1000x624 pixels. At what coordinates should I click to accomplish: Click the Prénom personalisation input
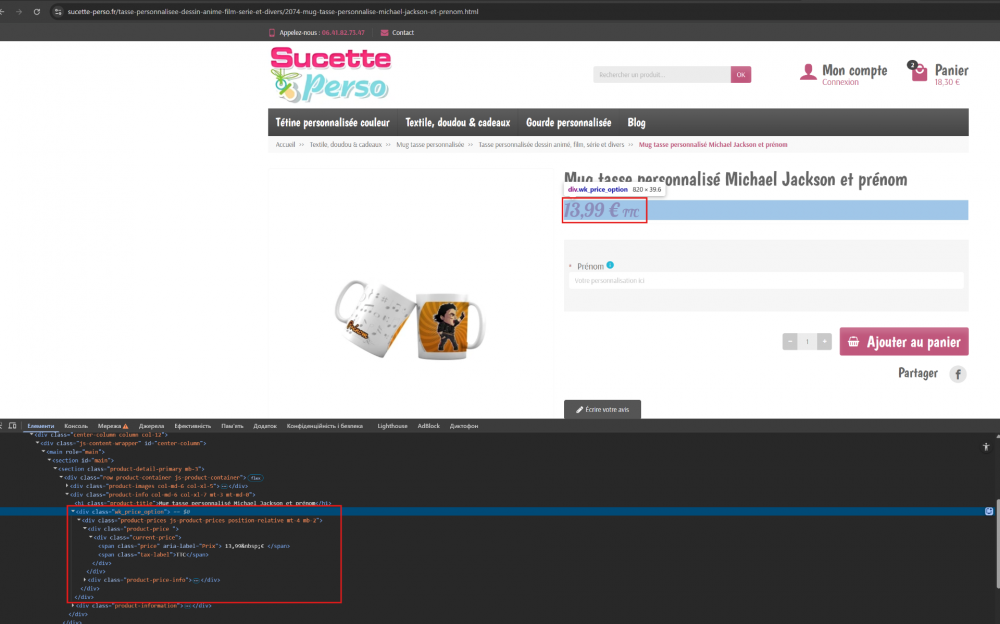(766, 281)
